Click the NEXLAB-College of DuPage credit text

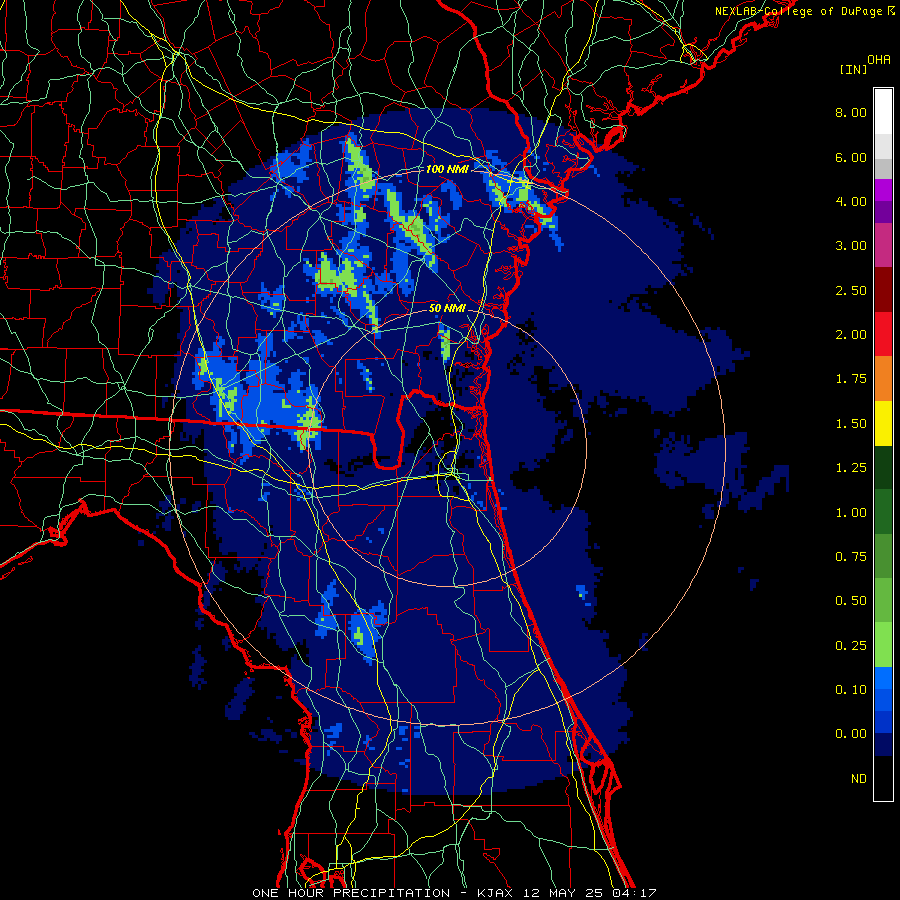tap(804, 11)
